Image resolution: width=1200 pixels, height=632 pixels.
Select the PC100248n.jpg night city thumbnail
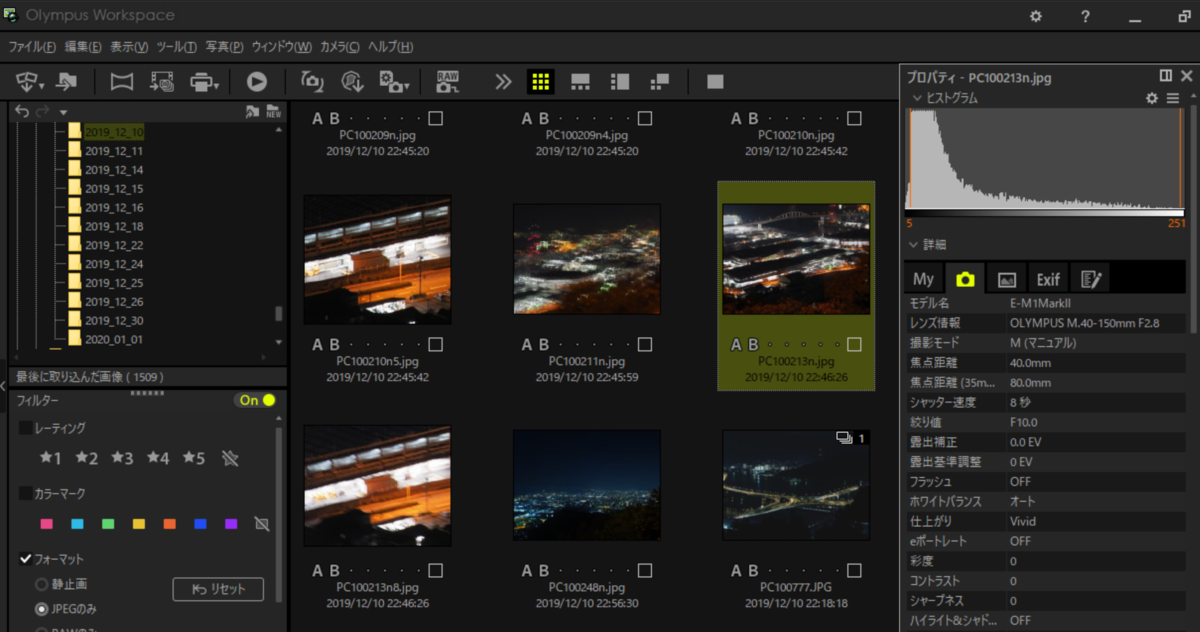pyautogui.click(x=587, y=485)
